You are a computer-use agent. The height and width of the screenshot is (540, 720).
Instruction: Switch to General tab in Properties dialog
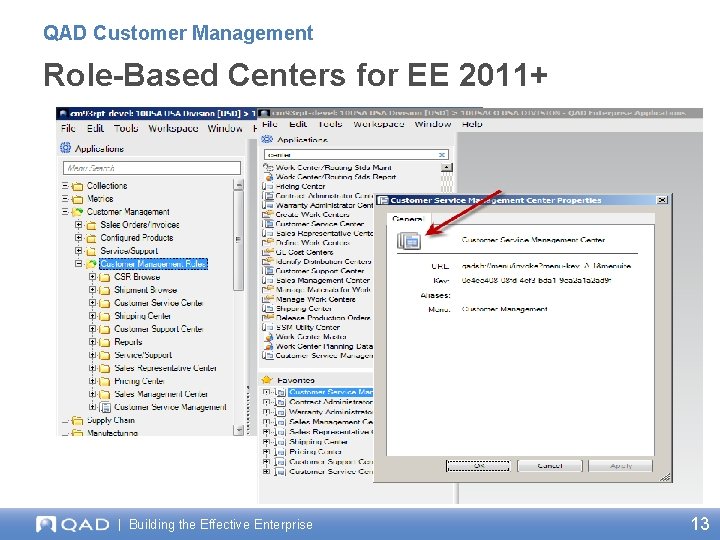pyautogui.click(x=406, y=219)
